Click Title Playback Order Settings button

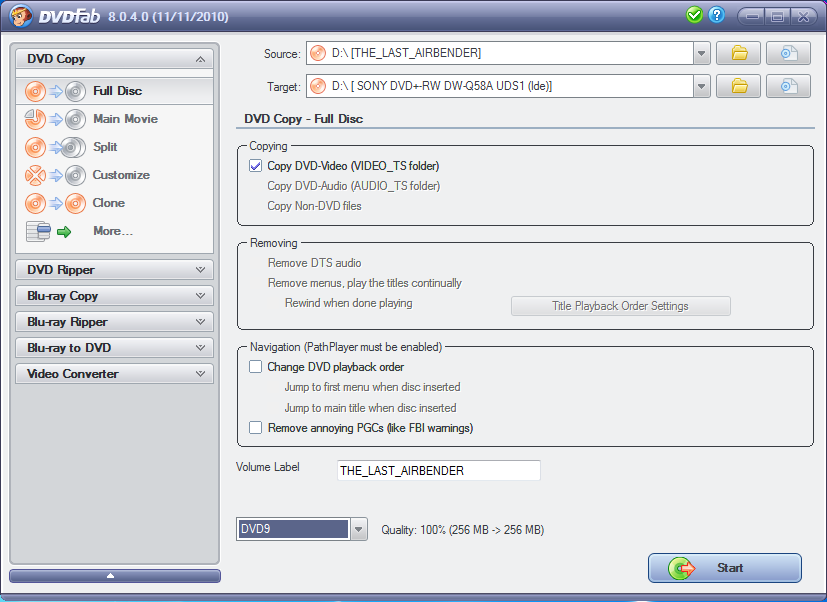tap(620, 306)
